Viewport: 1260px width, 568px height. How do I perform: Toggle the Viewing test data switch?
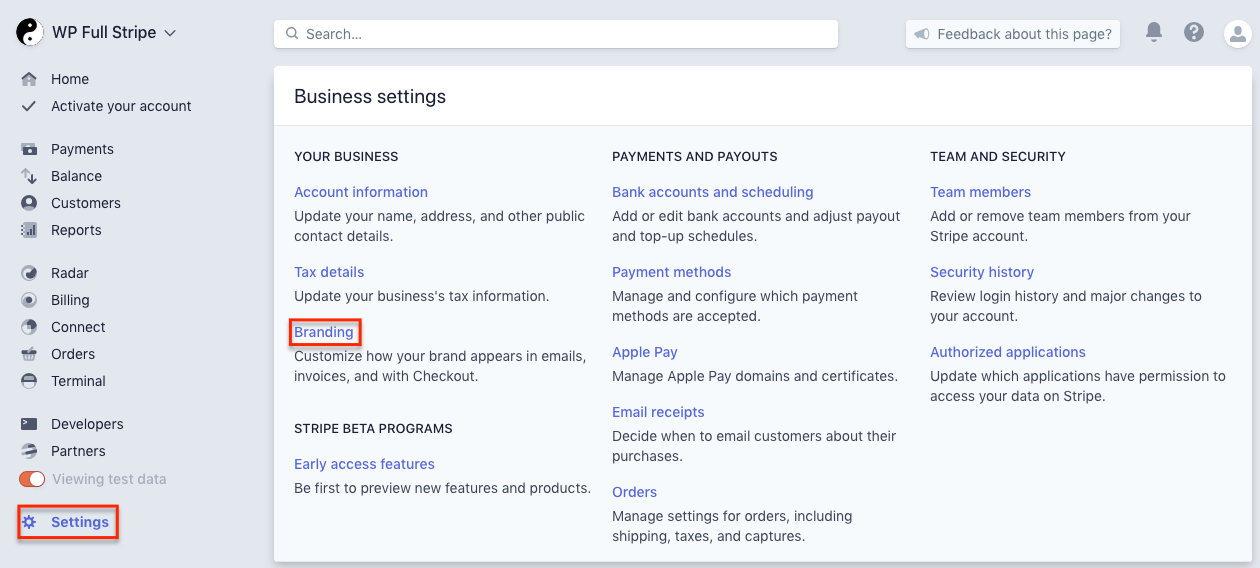(32, 479)
